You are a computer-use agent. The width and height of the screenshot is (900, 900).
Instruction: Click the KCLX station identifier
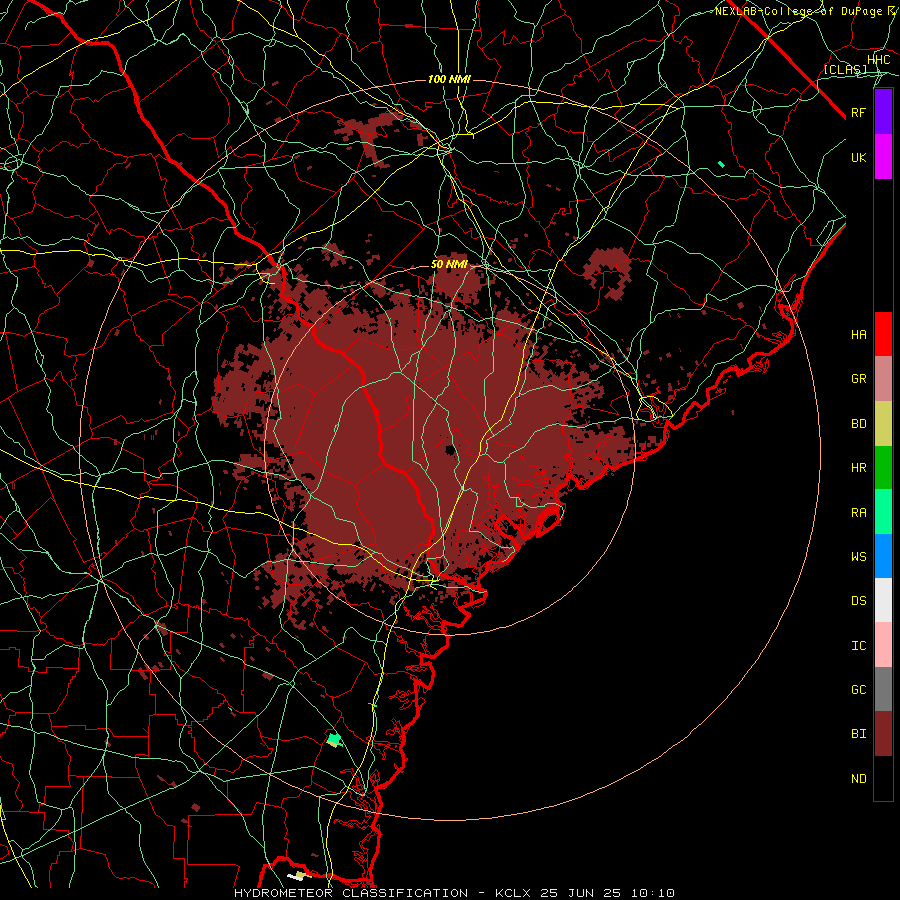point(513,893)
